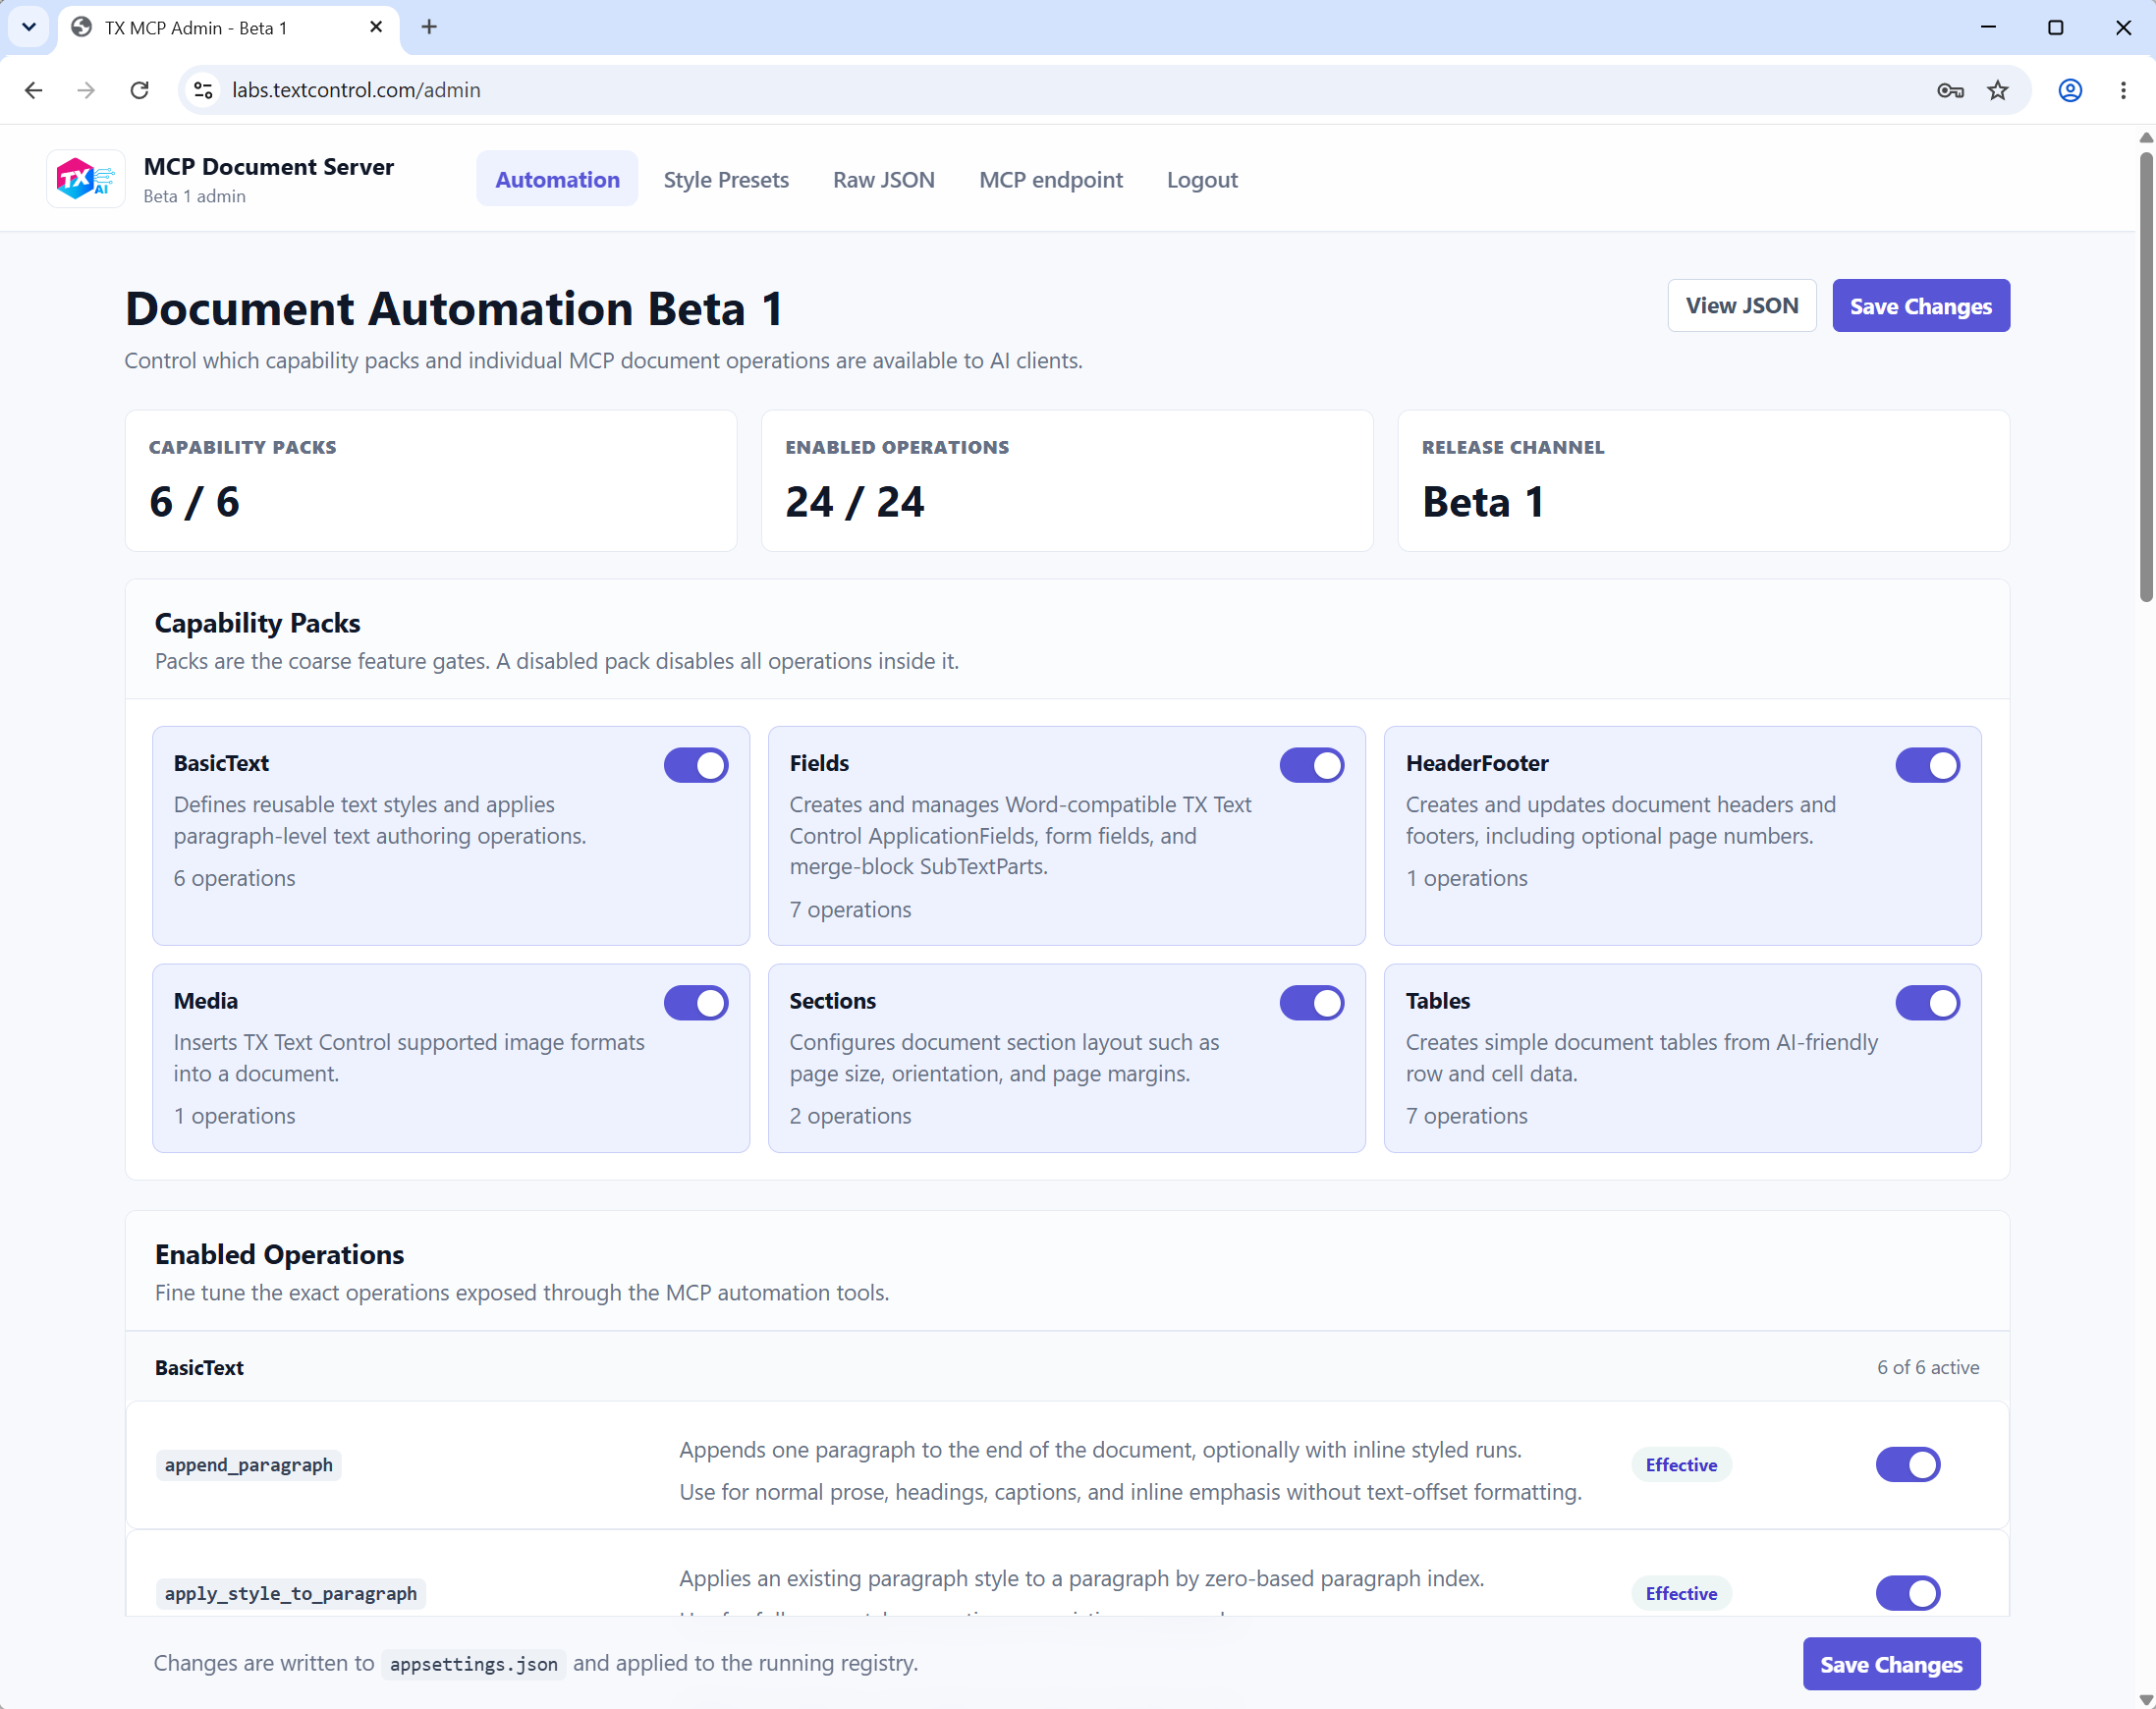Screen dimensions: 2156x1709
Task: Click '7 operations' in the Tables card
Action: (1467, 1115)
